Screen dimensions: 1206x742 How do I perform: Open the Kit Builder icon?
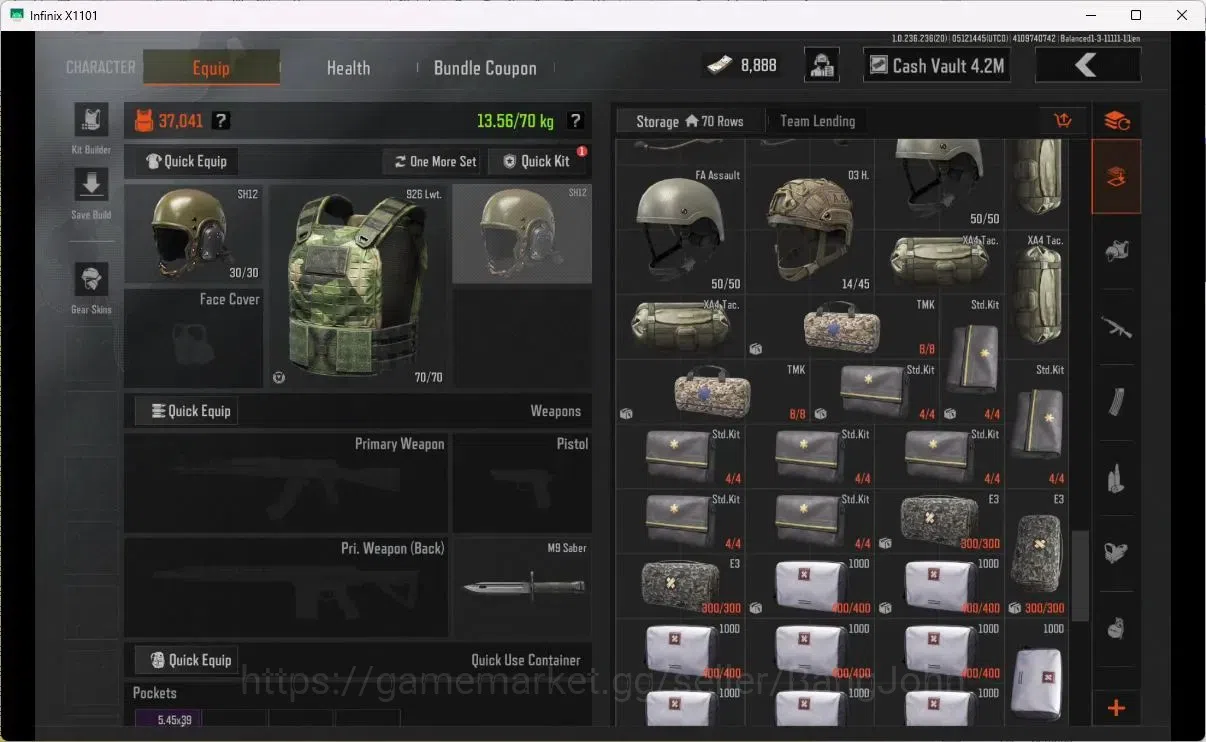point(91,120)
